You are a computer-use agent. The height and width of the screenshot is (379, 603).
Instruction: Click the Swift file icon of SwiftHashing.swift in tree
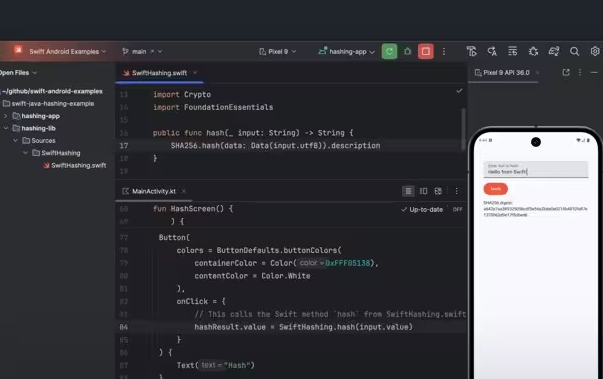click(x=46, y=165)
